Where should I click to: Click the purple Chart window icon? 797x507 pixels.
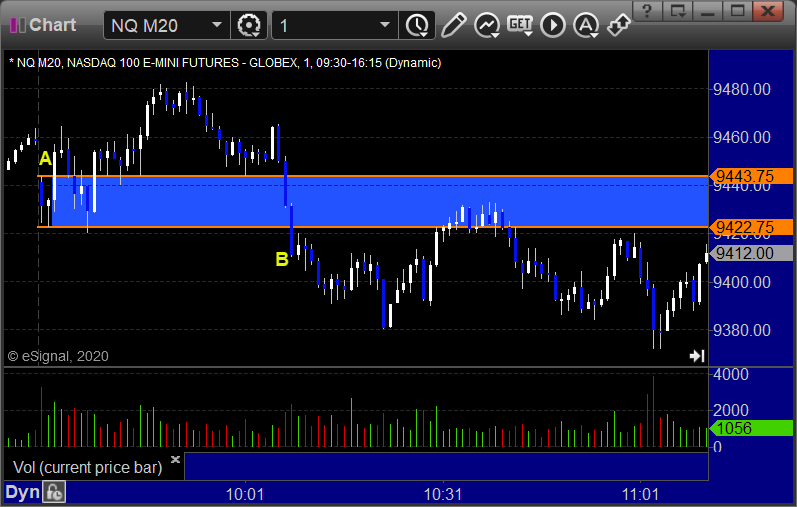pos(18,25)
